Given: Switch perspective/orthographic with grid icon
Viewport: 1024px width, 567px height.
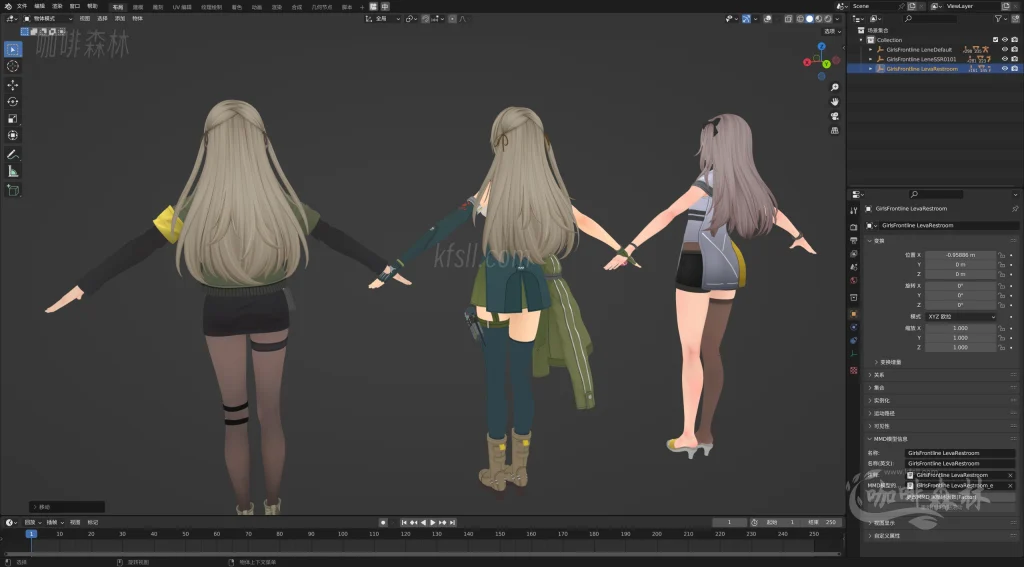Looking at the screenshot, I should pos(835,130).
